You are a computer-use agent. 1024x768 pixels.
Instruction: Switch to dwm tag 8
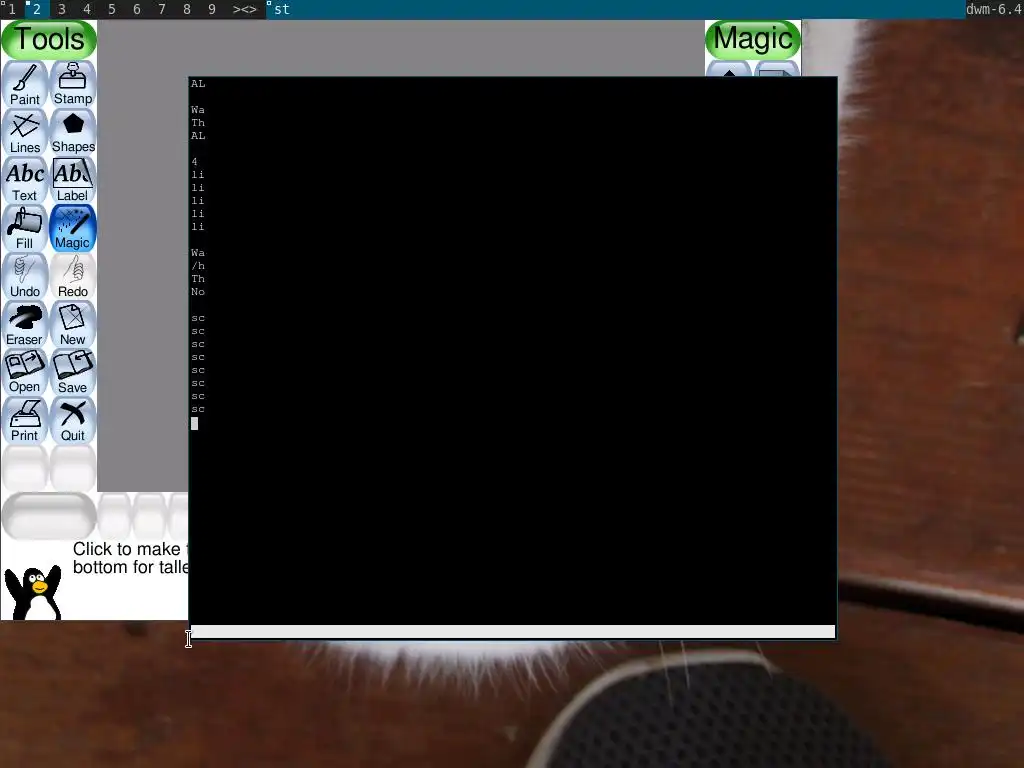pyautogui.click(x=187, y=9)
